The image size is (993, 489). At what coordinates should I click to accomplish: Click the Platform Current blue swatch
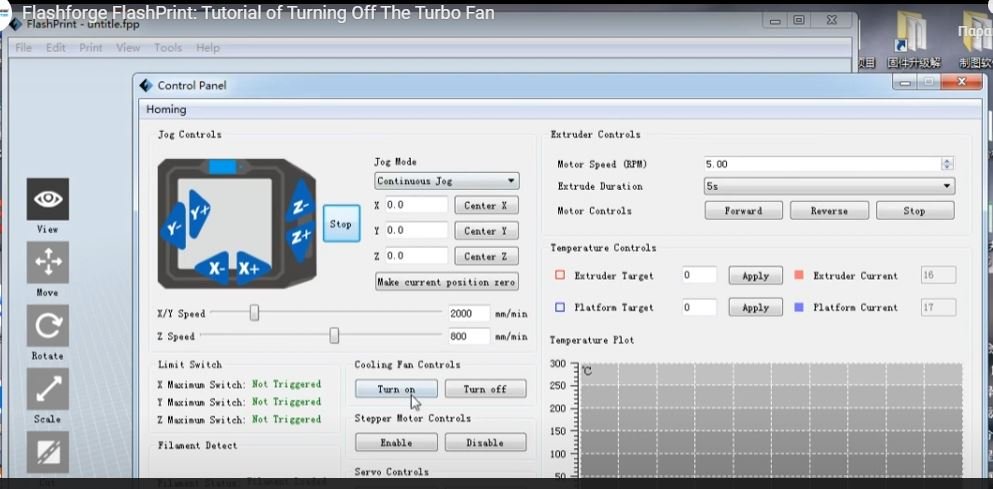(799, 307)
